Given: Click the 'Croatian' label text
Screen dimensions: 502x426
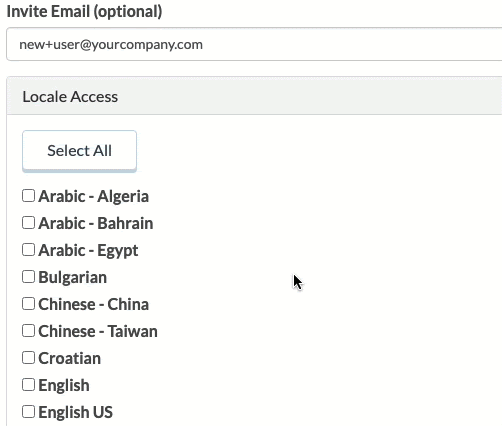Looking at the screenshot, I should [70, 358].
